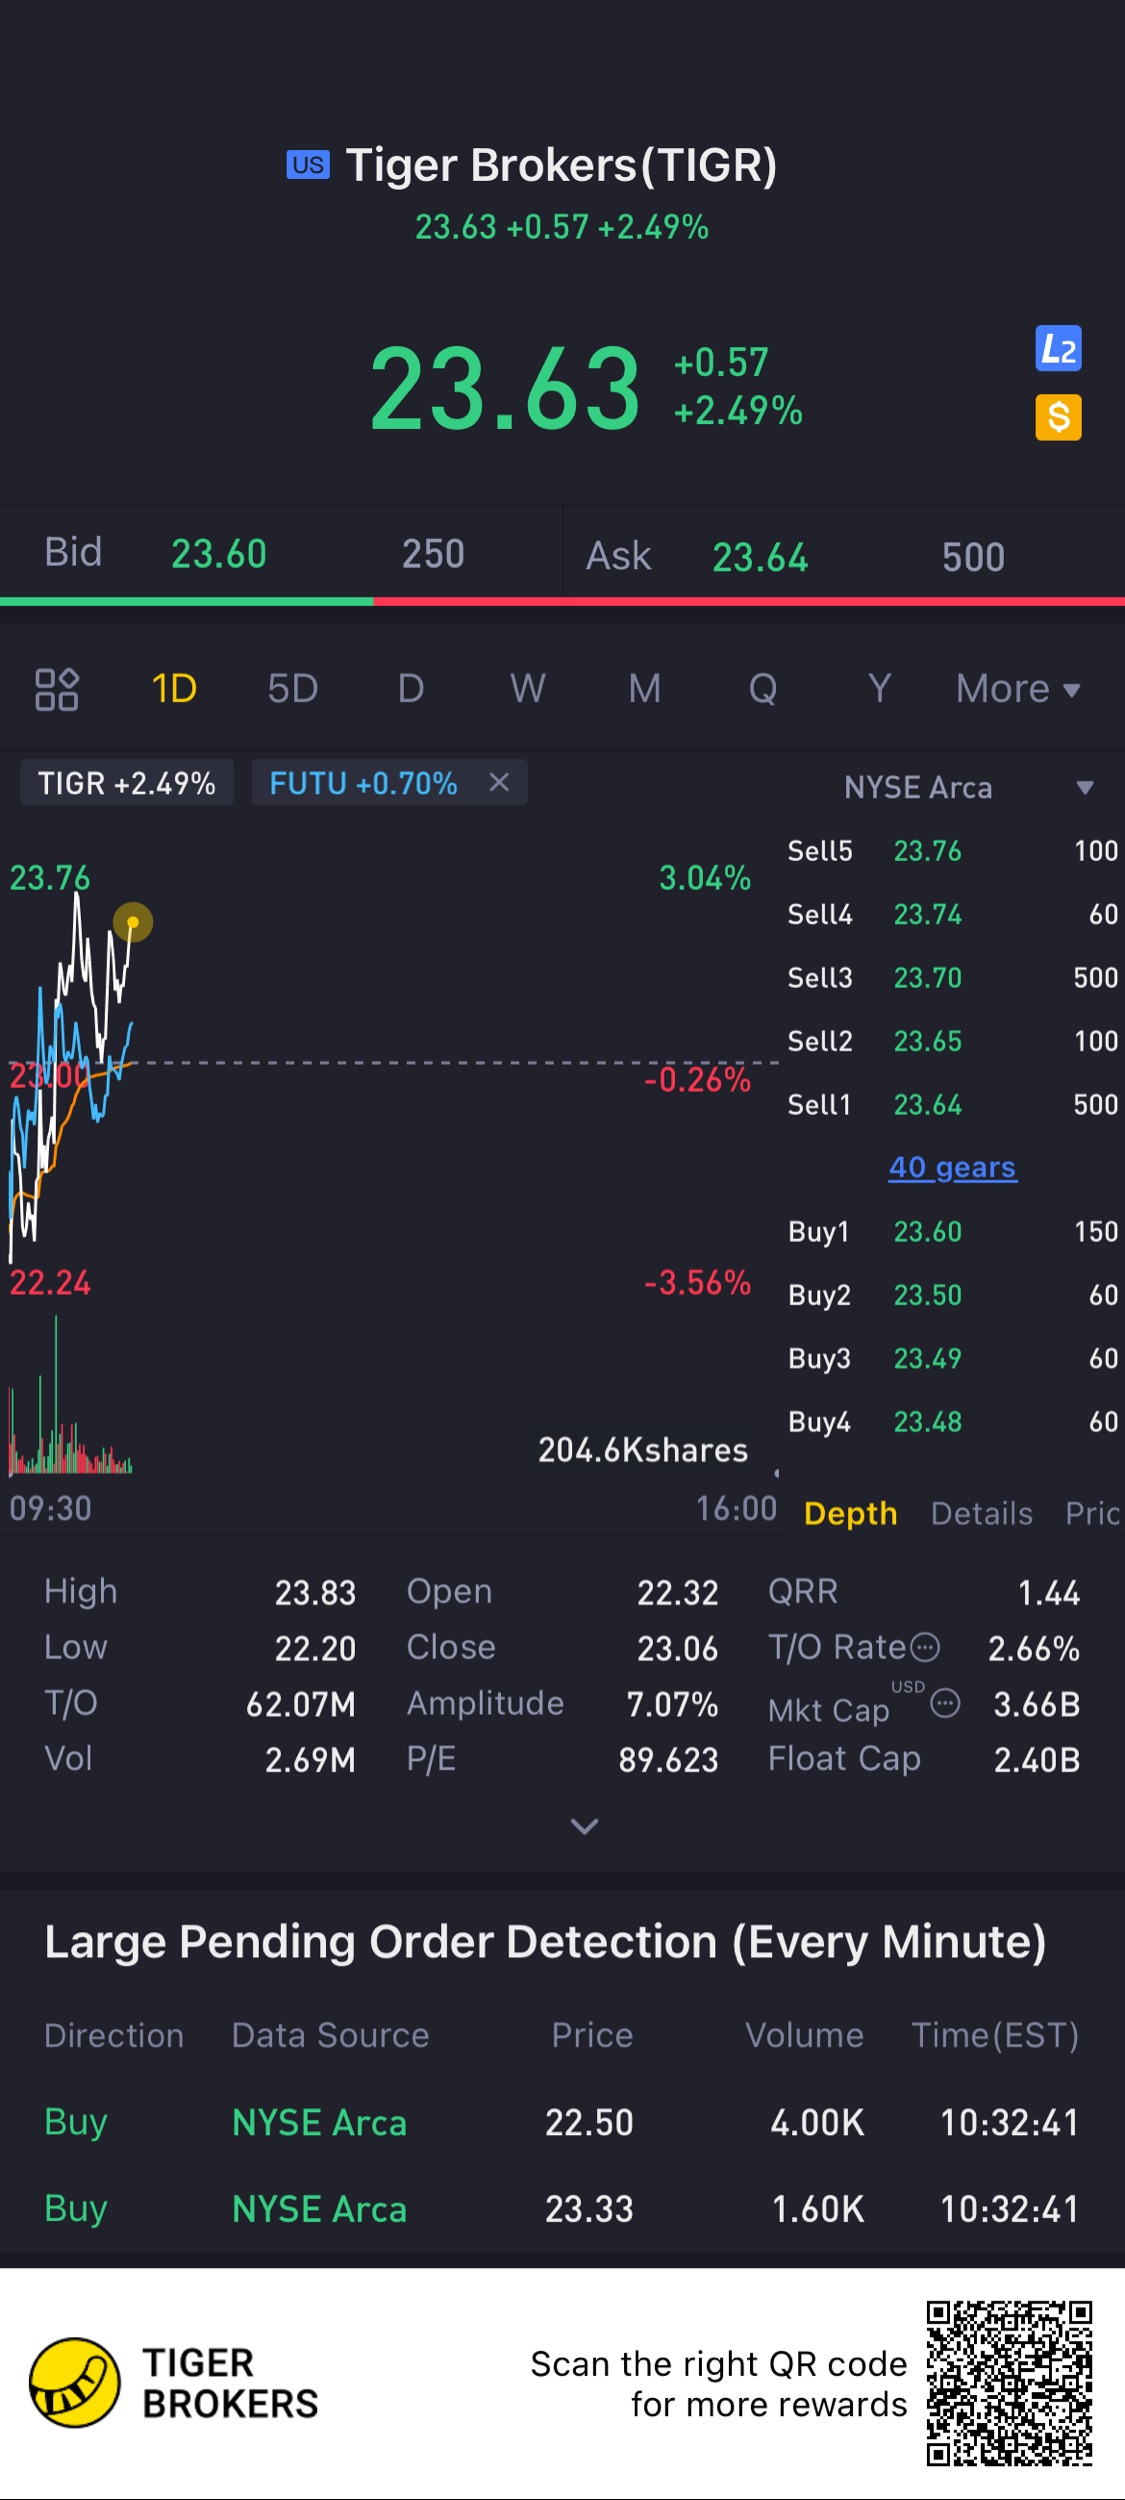Click the yellow current price marker on chart
Viewport: 1125px width, 2500px height.
133,922
